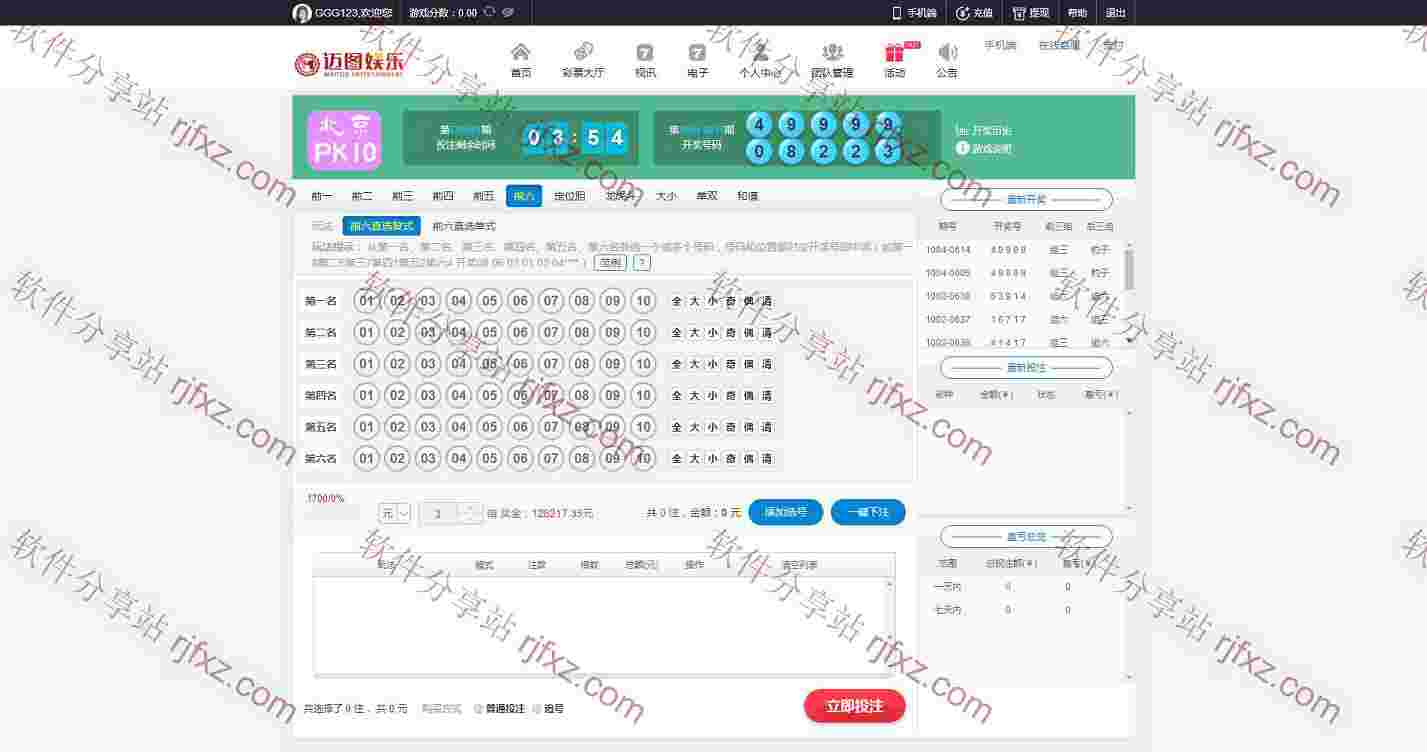Open the 元 currency unit dropdown

[395, 513]
